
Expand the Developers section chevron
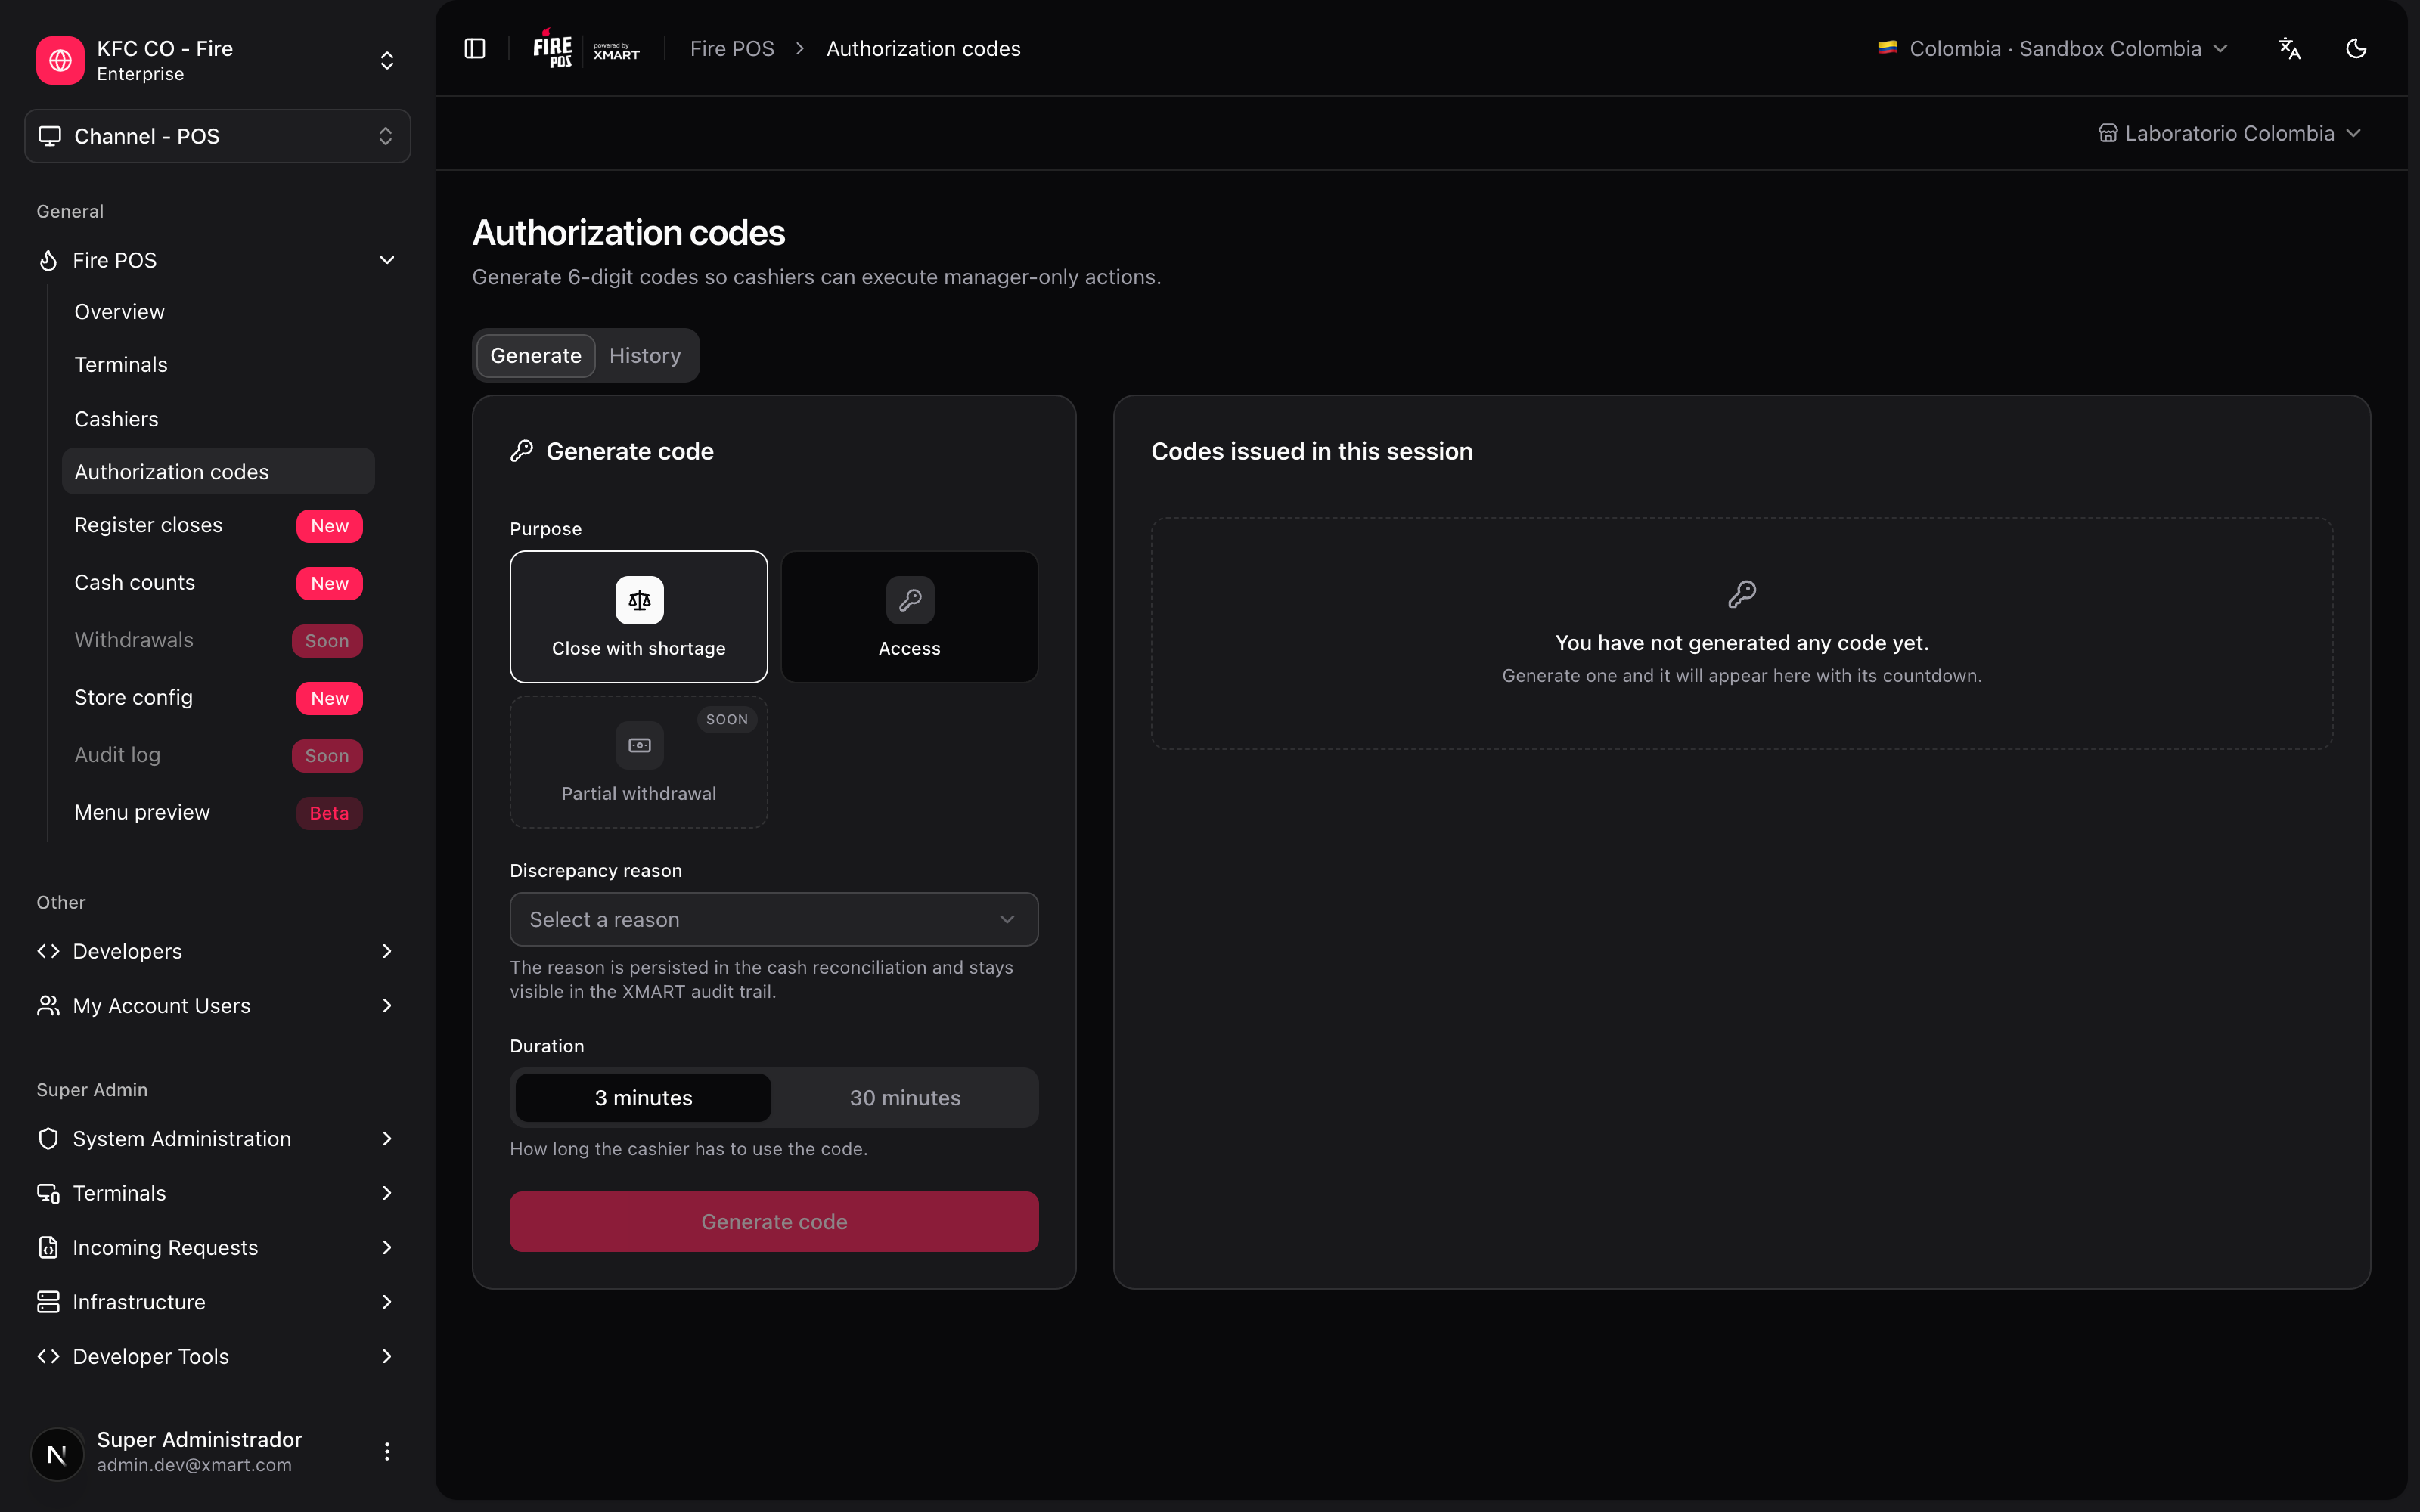pos(387,951)
